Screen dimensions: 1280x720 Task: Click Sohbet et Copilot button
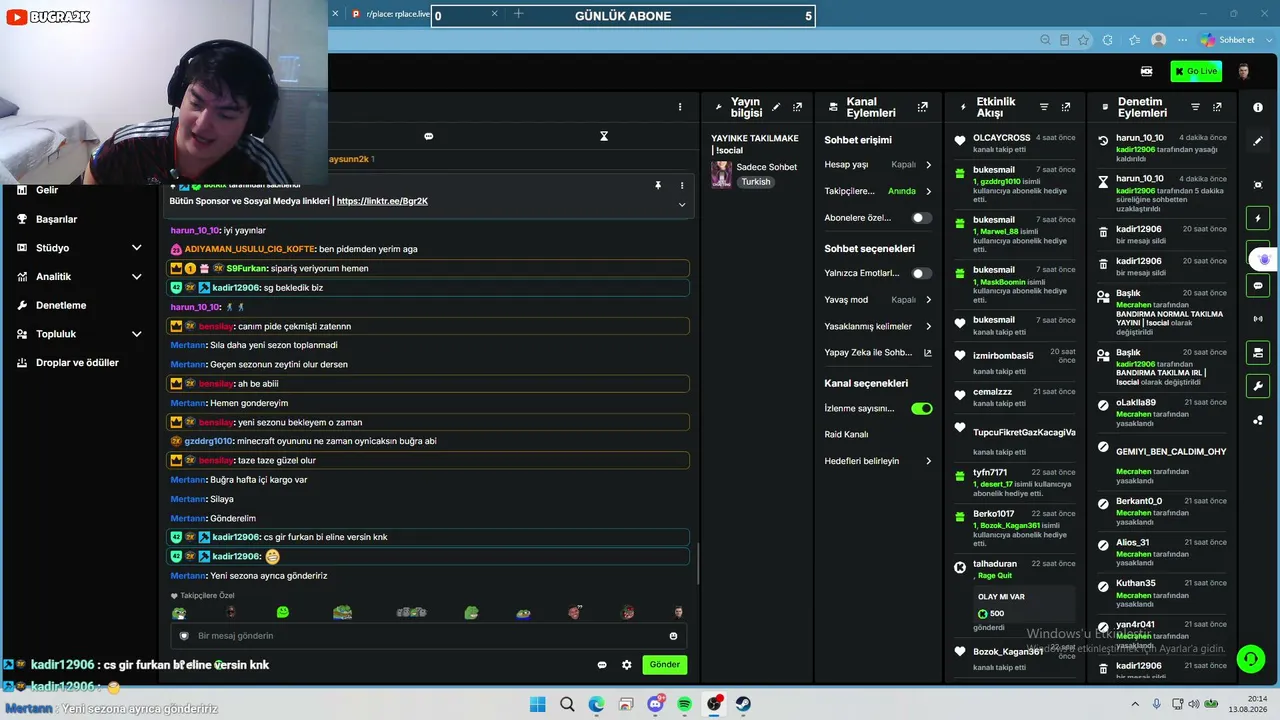pos(1228,40)
